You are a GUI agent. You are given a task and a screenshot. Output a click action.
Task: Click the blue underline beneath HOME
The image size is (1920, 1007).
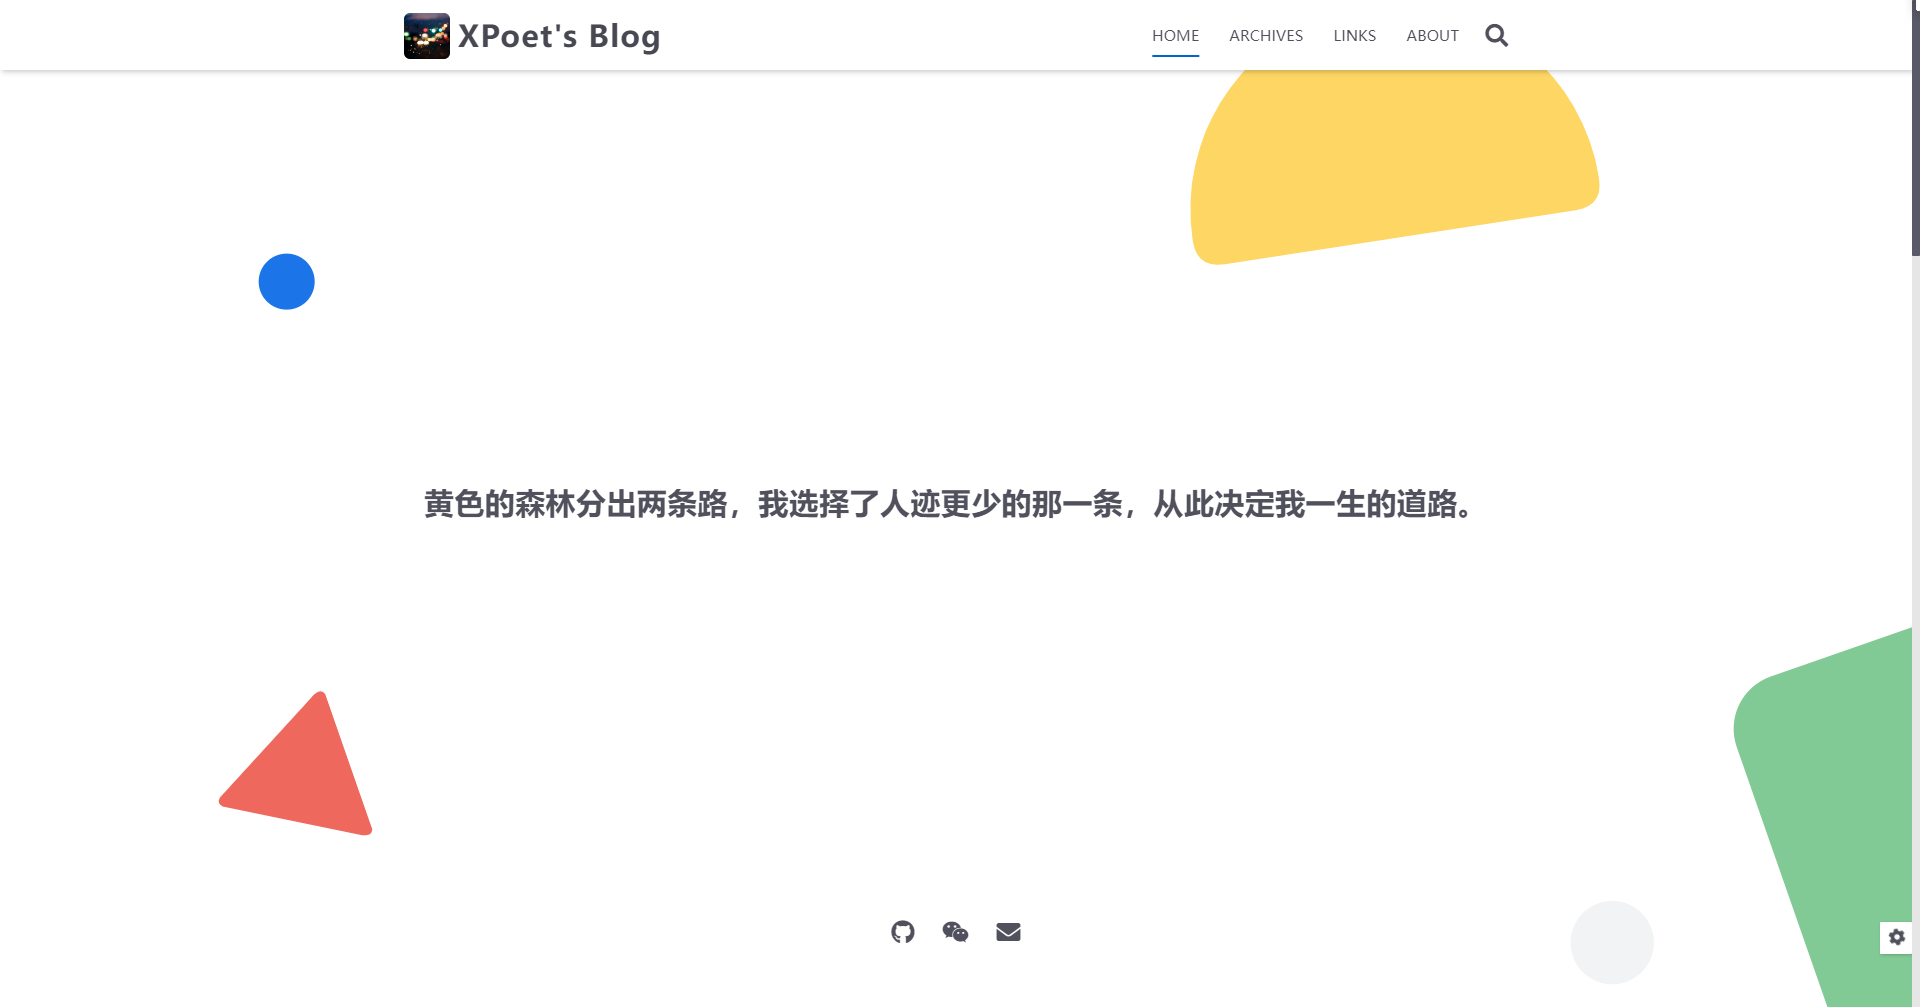(1175, 56)
